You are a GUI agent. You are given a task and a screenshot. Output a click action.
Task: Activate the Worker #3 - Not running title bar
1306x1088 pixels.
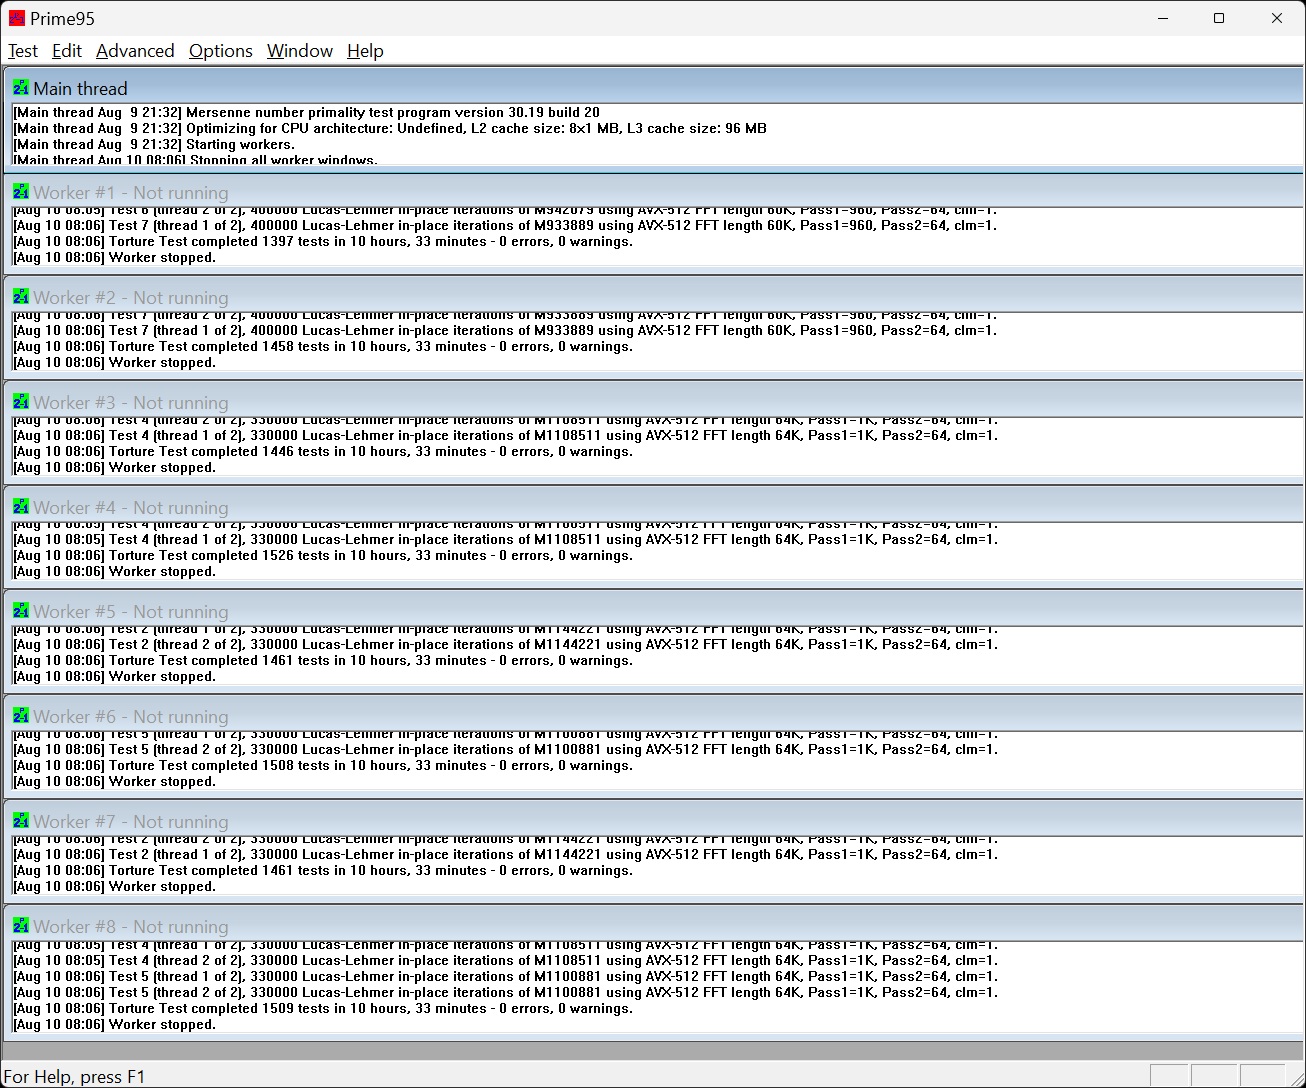tap(654, 402)
